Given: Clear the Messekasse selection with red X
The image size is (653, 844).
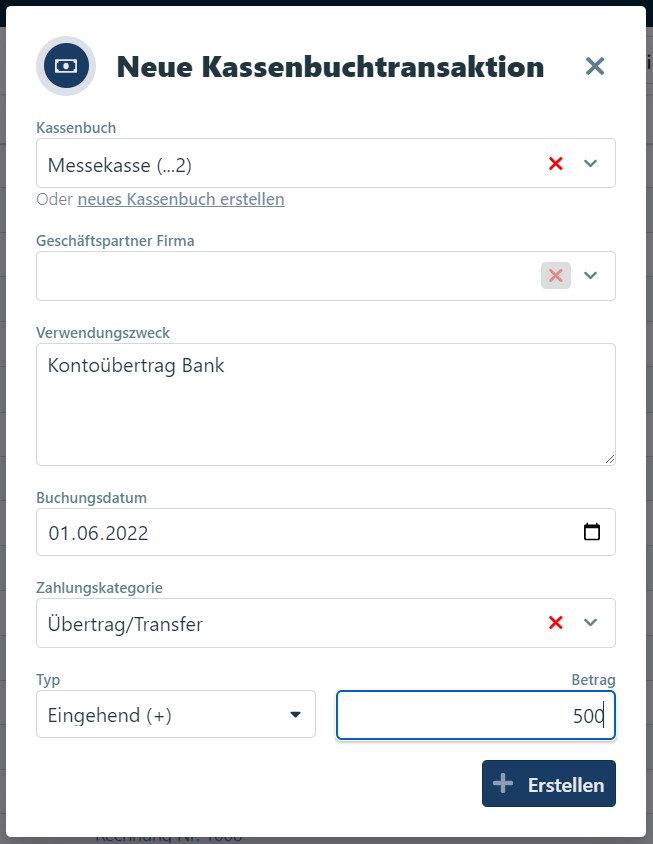Looking at the screenshot, I should [556, 163].
